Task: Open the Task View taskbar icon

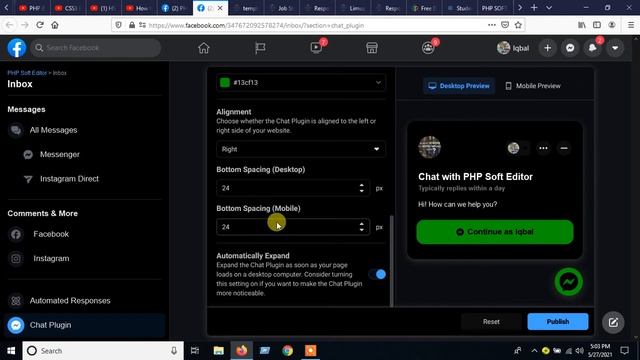Action: click(195, 351)
